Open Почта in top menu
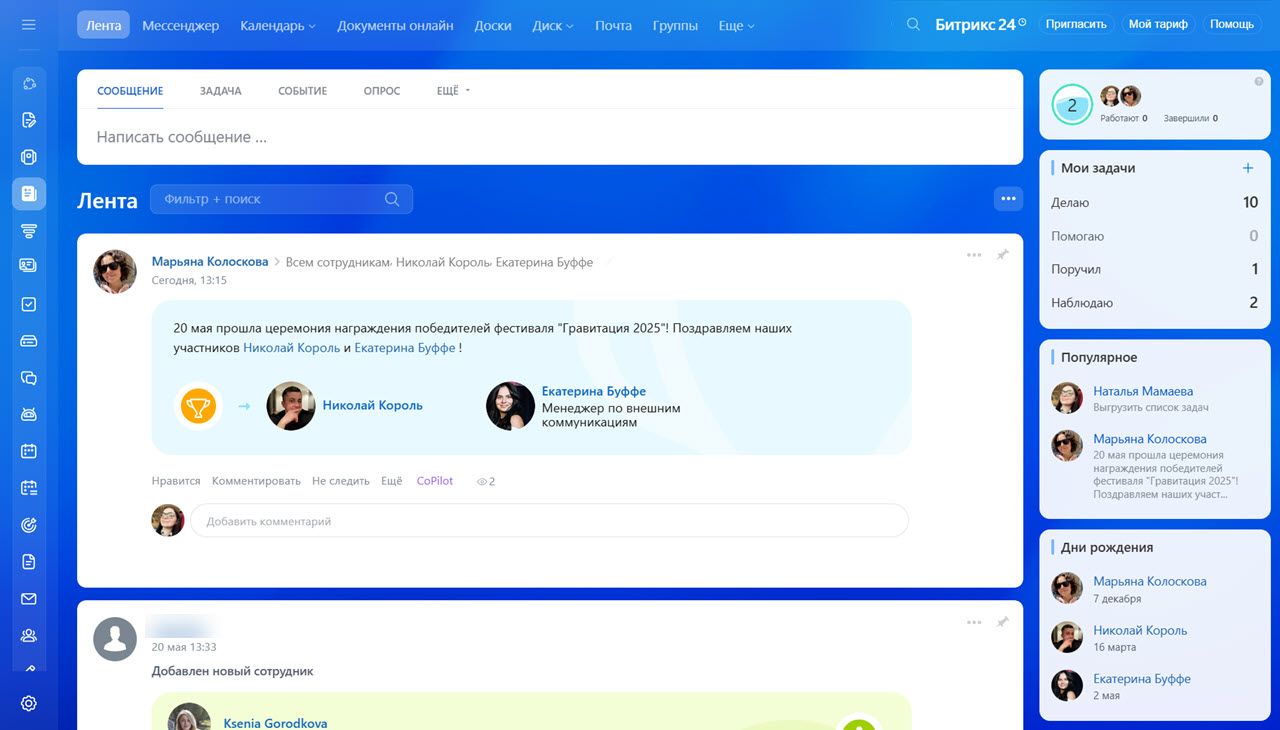Screen dimensions: 1280x730 click(x=613, y=26)
